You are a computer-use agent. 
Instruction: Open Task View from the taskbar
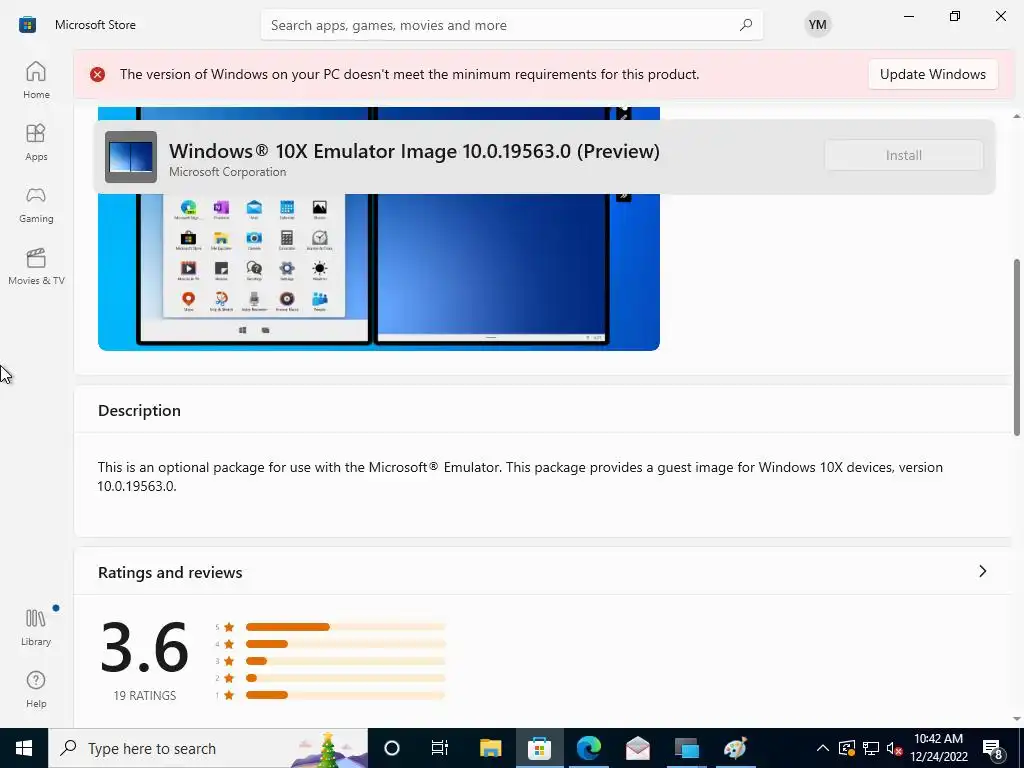[x=440, y=748]
